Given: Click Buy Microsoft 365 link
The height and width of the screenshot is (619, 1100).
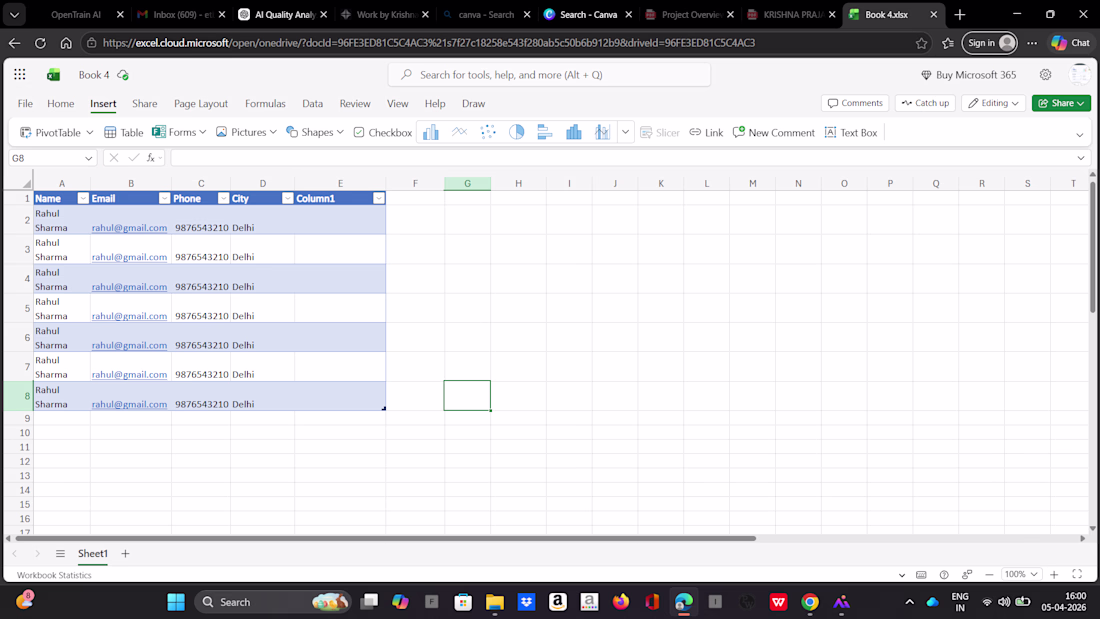Looking at the screenshot, I should click(x=968, y=74).
